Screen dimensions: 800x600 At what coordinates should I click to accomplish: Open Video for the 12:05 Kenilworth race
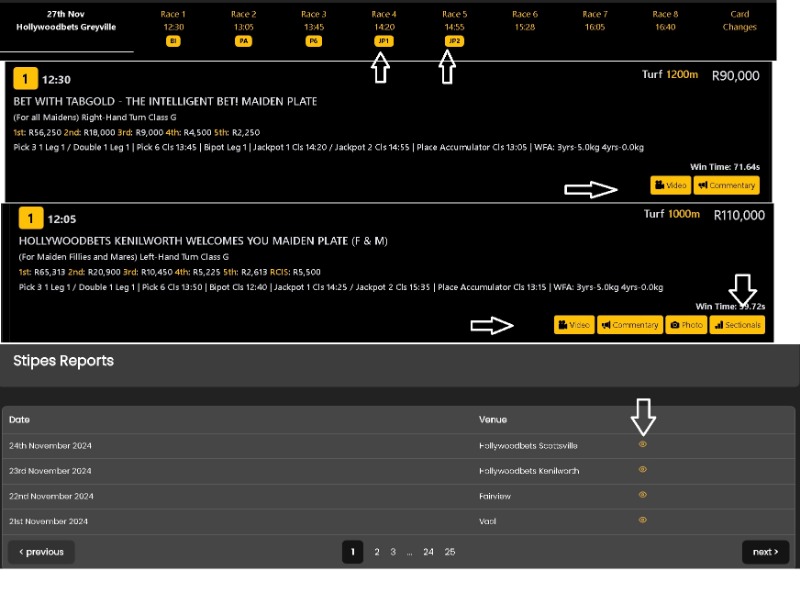(574, 325)
